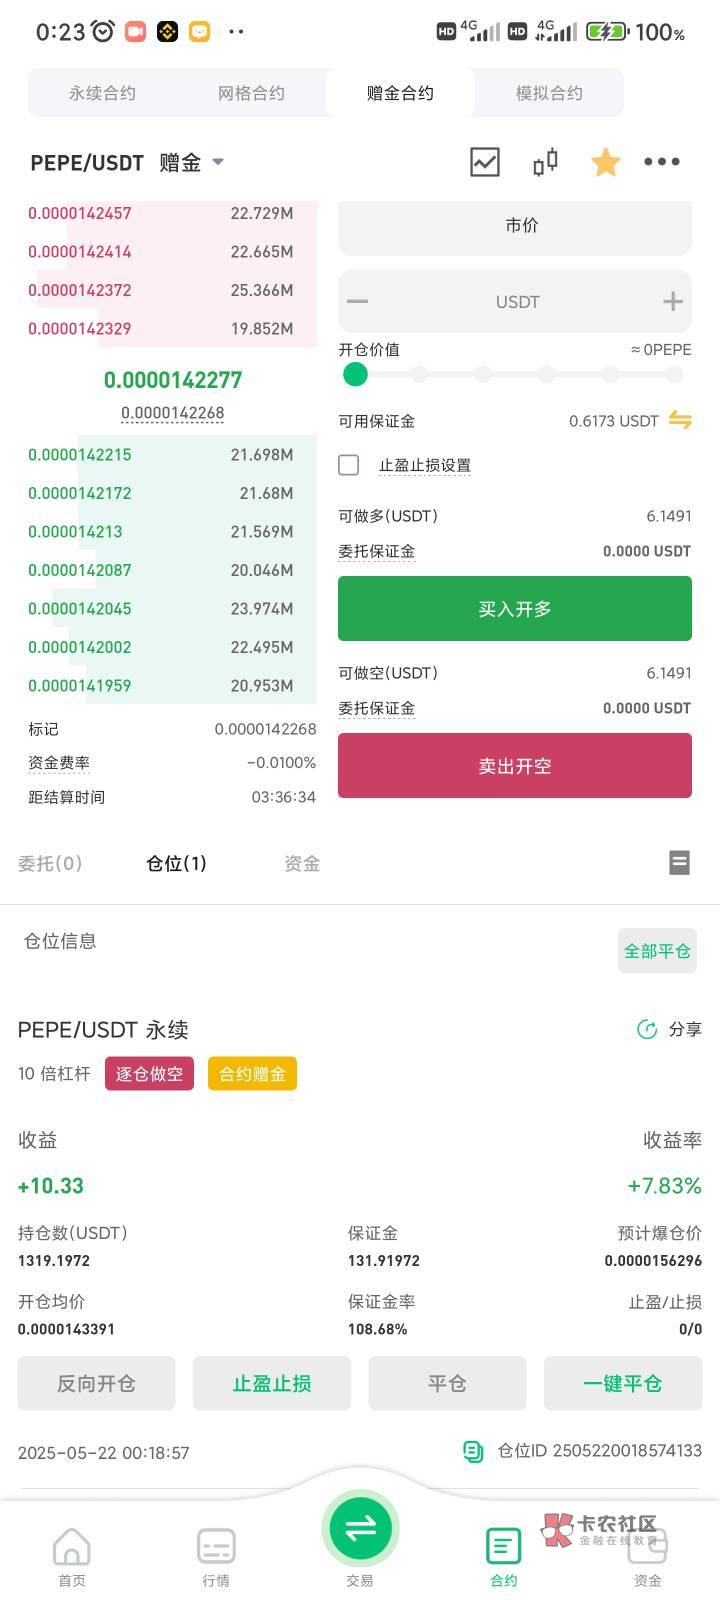Tap the USDT amount input field
Screen dimensions: 720x1600
516,302
